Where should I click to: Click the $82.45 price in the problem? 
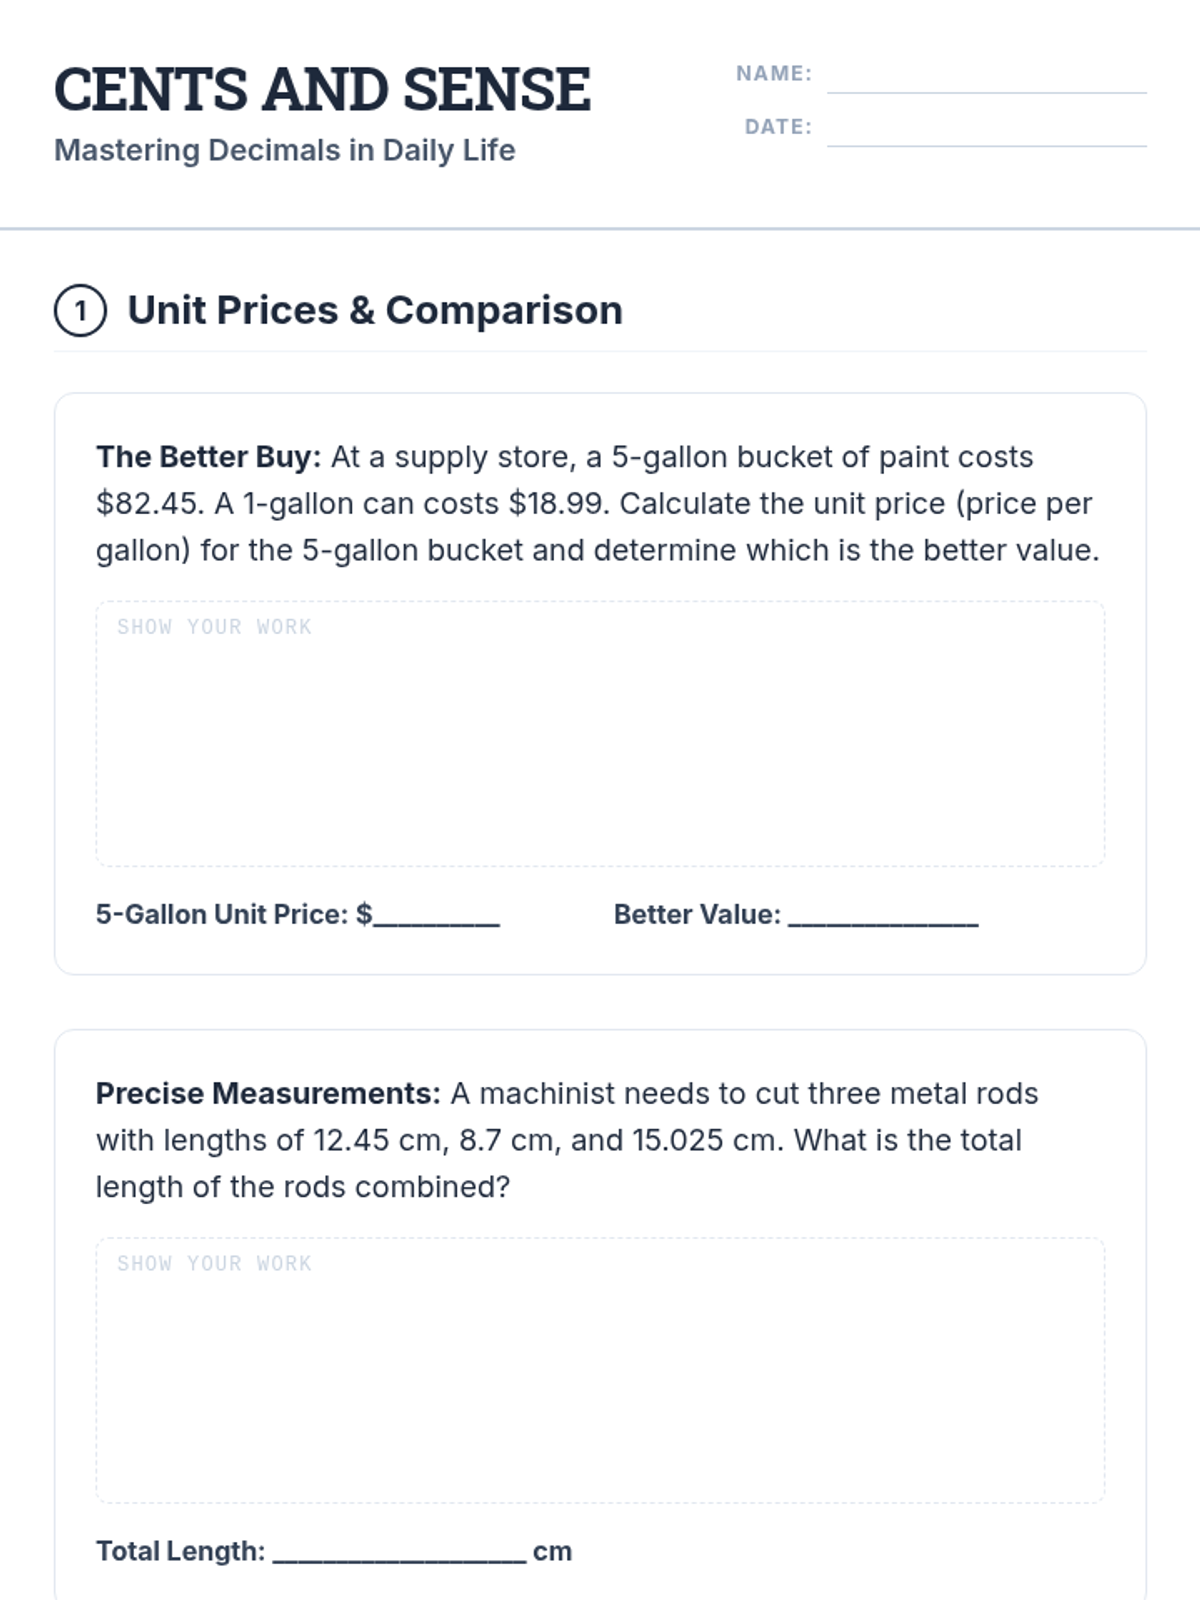pos(149,504)
